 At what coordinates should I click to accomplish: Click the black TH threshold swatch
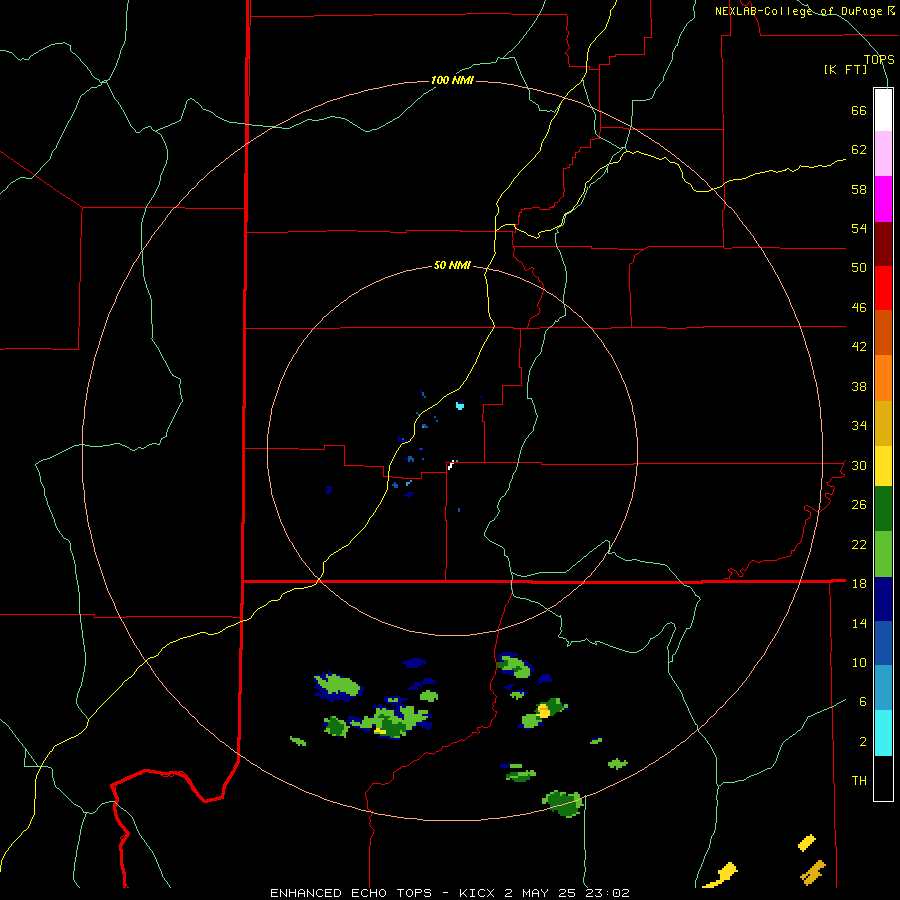(x=883, y=778)
